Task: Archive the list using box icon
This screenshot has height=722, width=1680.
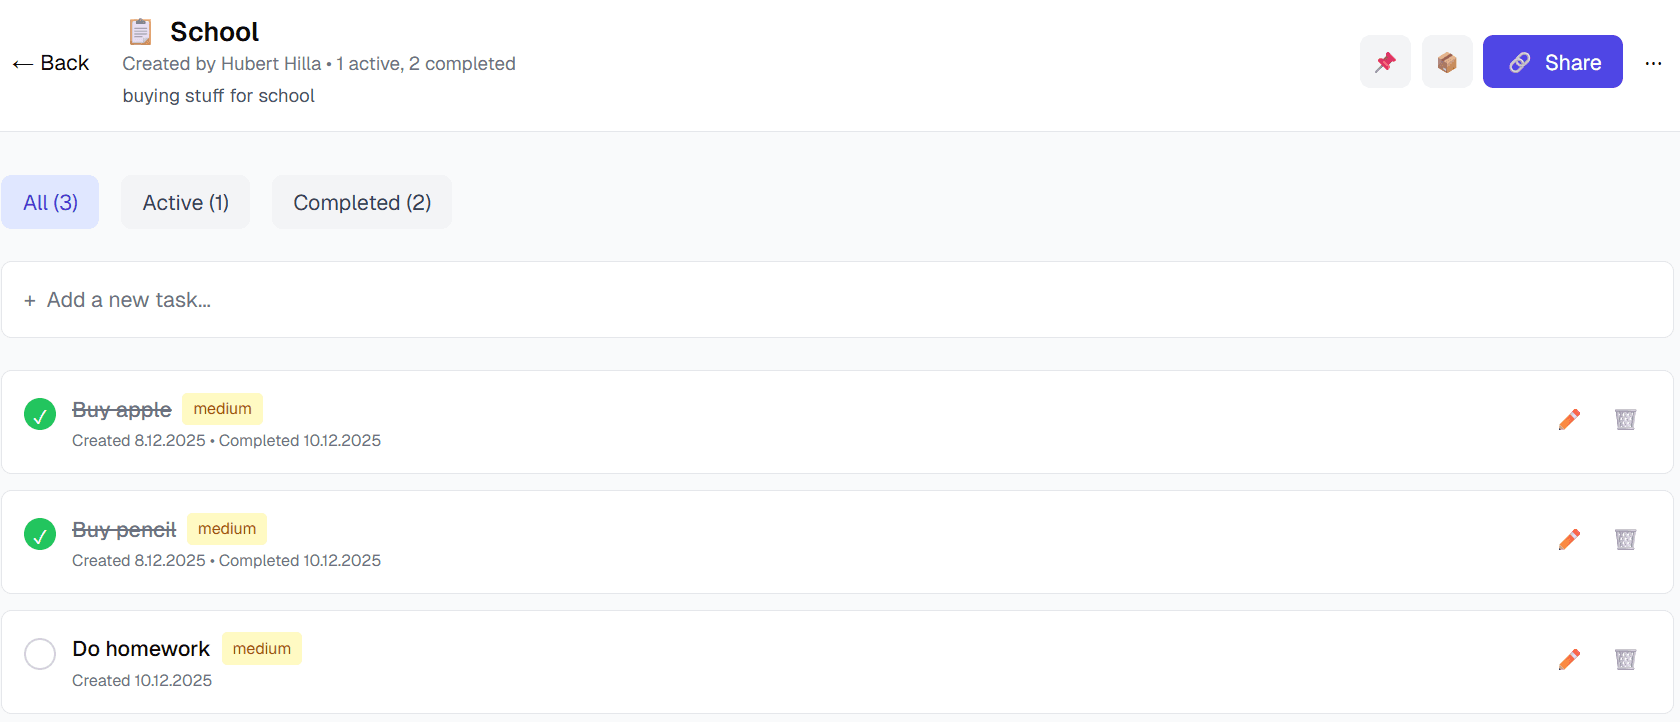Action: pos(1447,62)
